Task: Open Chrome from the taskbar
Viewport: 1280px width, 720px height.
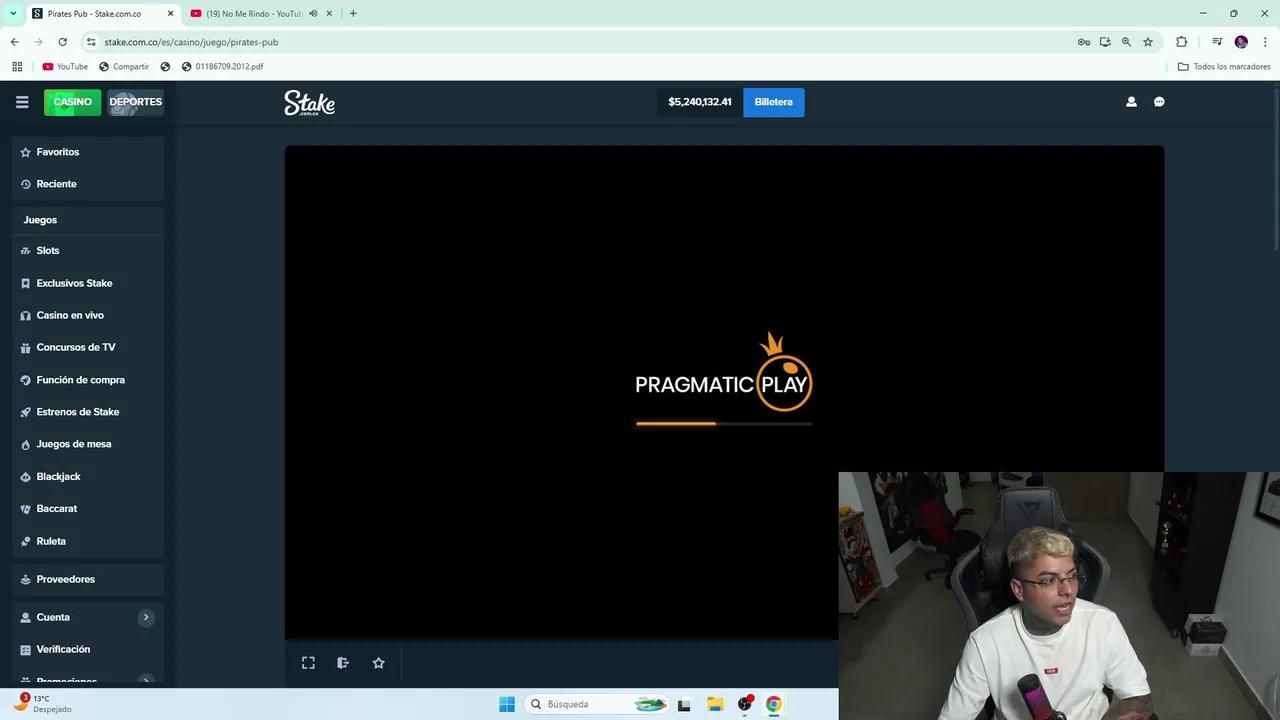Action: click(x=773, y=704)
